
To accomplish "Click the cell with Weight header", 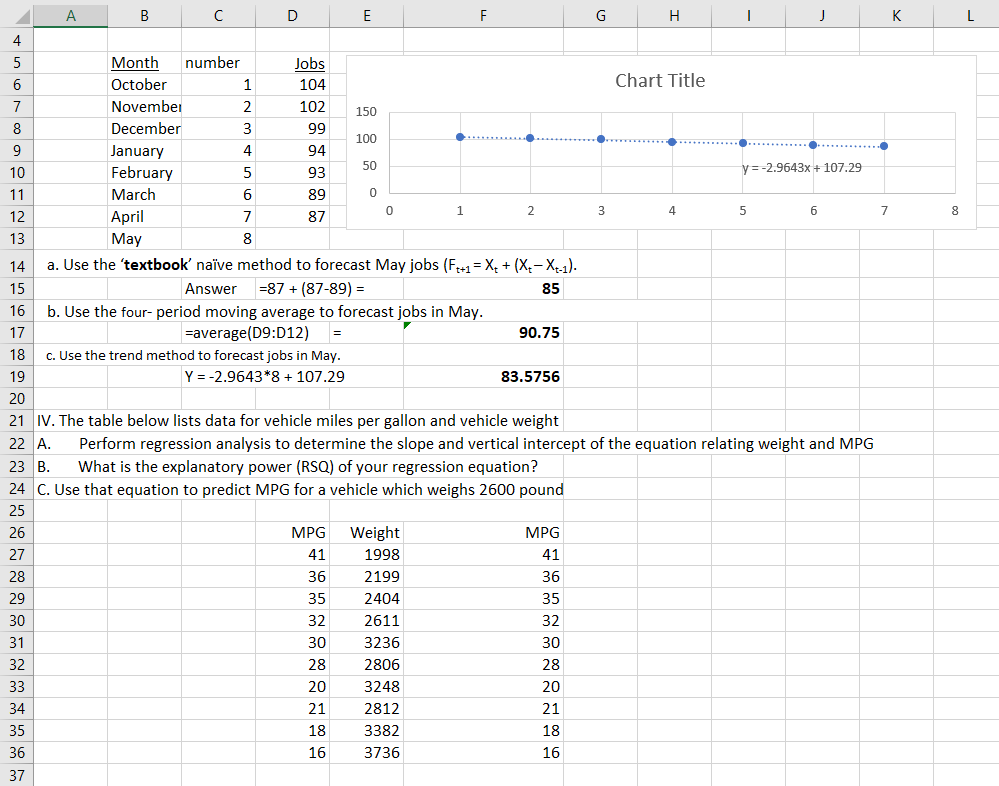I will pos(366,532).
